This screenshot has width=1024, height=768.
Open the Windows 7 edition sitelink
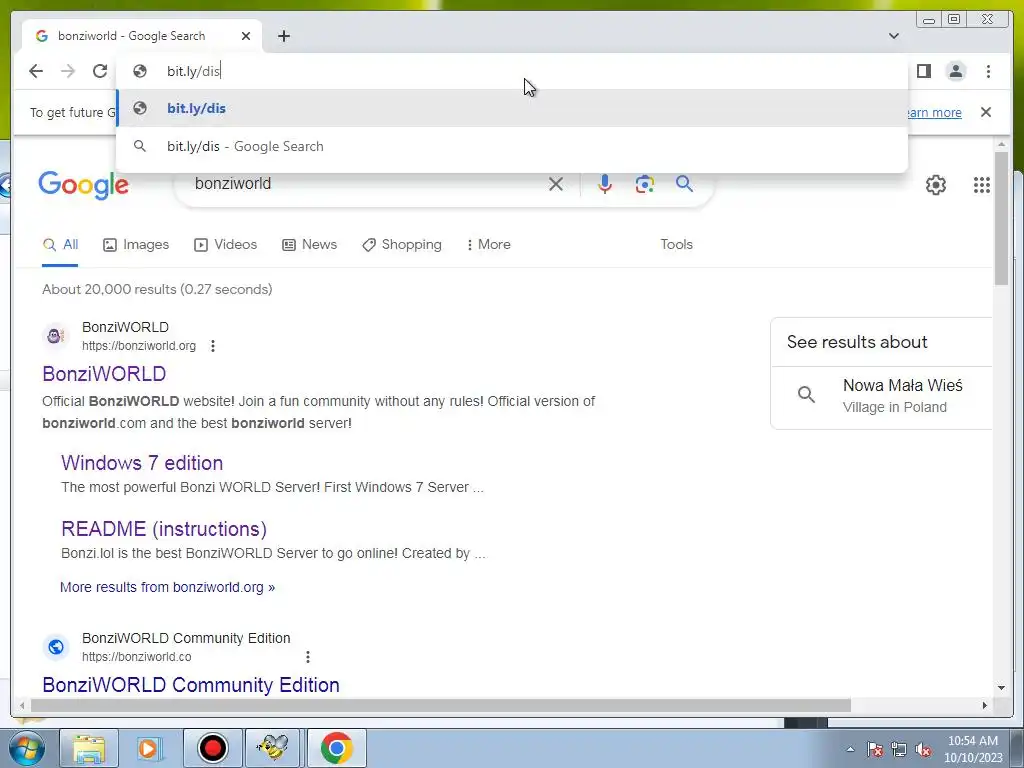tap(142, 463)
